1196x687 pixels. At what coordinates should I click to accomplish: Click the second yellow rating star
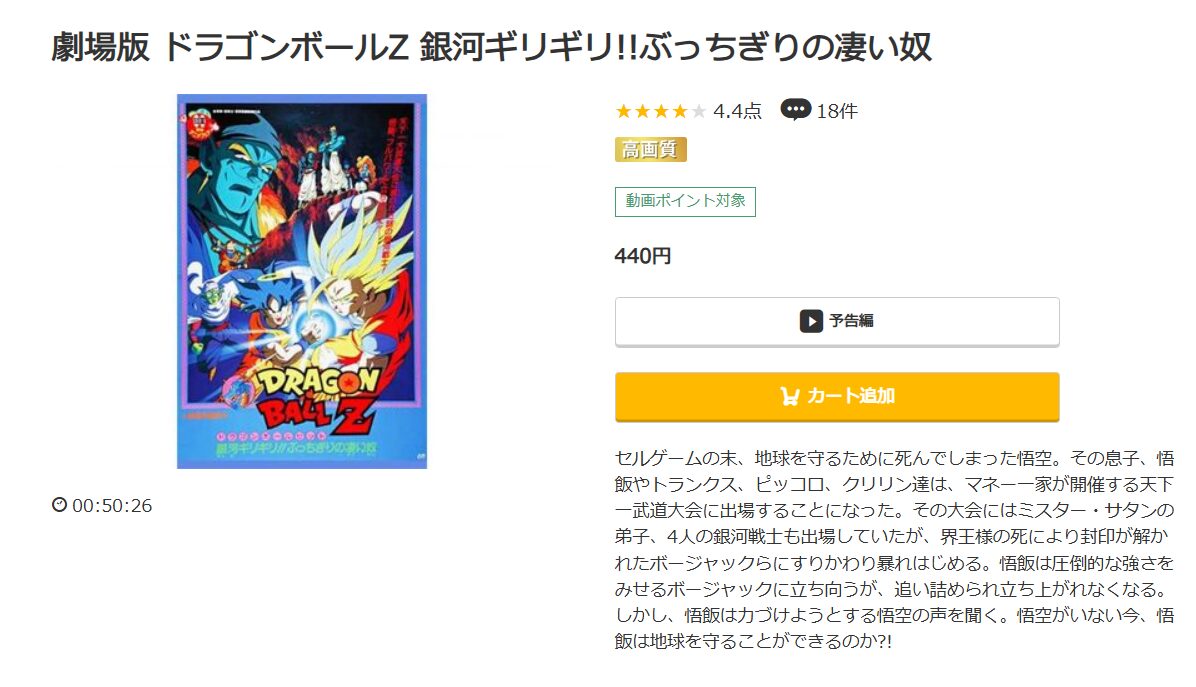(x=642, y=111)
